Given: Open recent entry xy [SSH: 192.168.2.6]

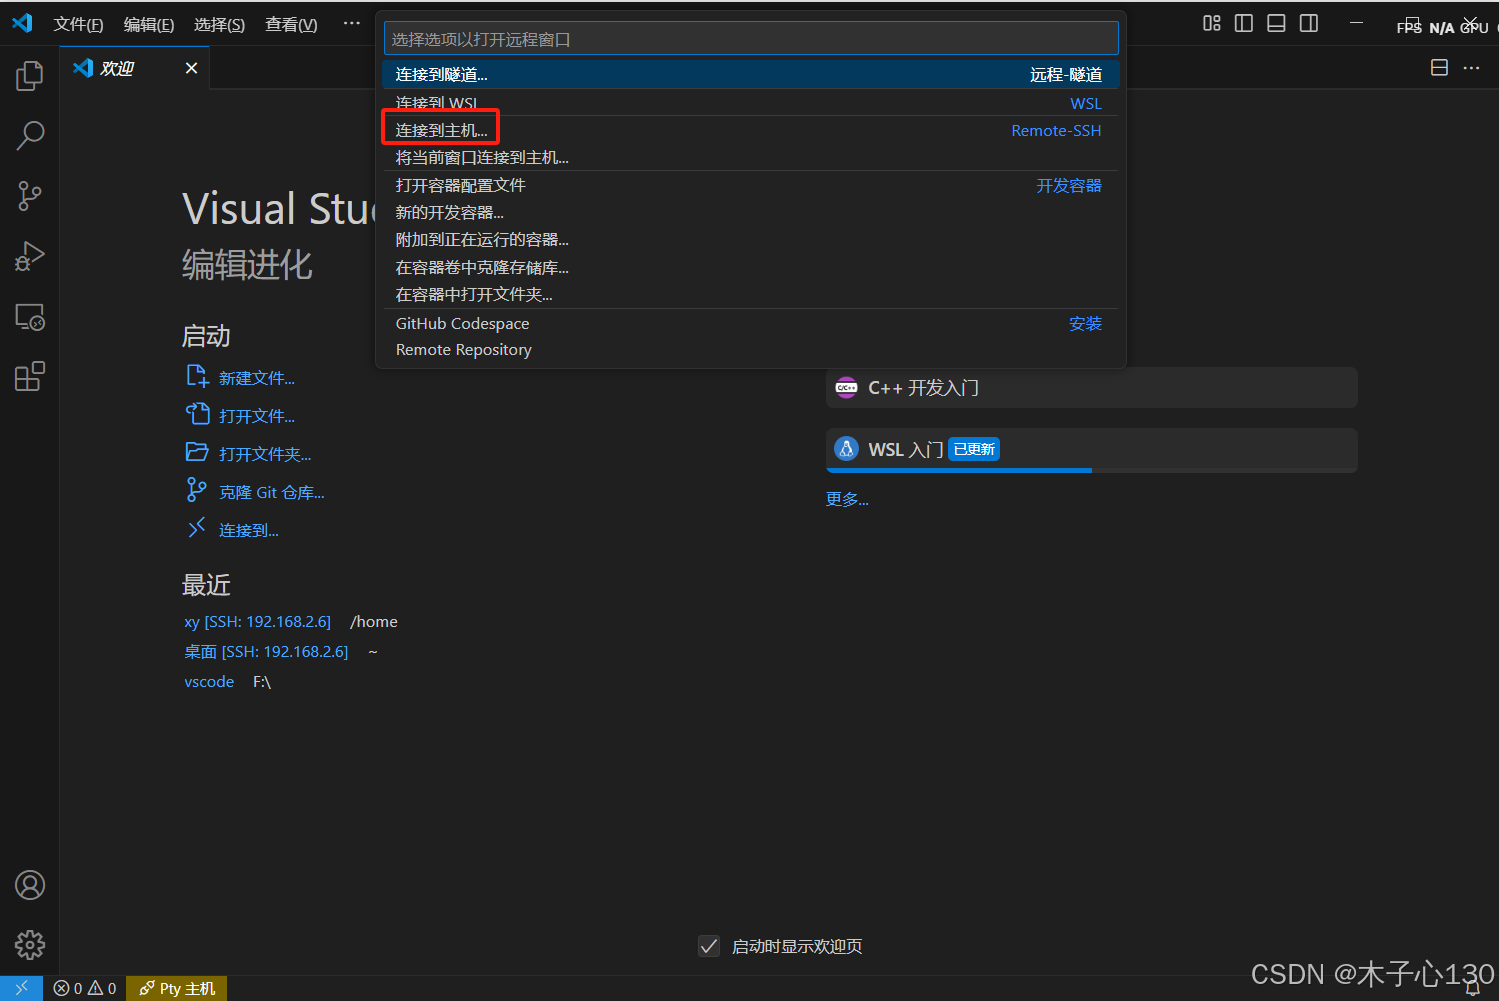Looking at the screenshot, I should [x=257, y=621].
